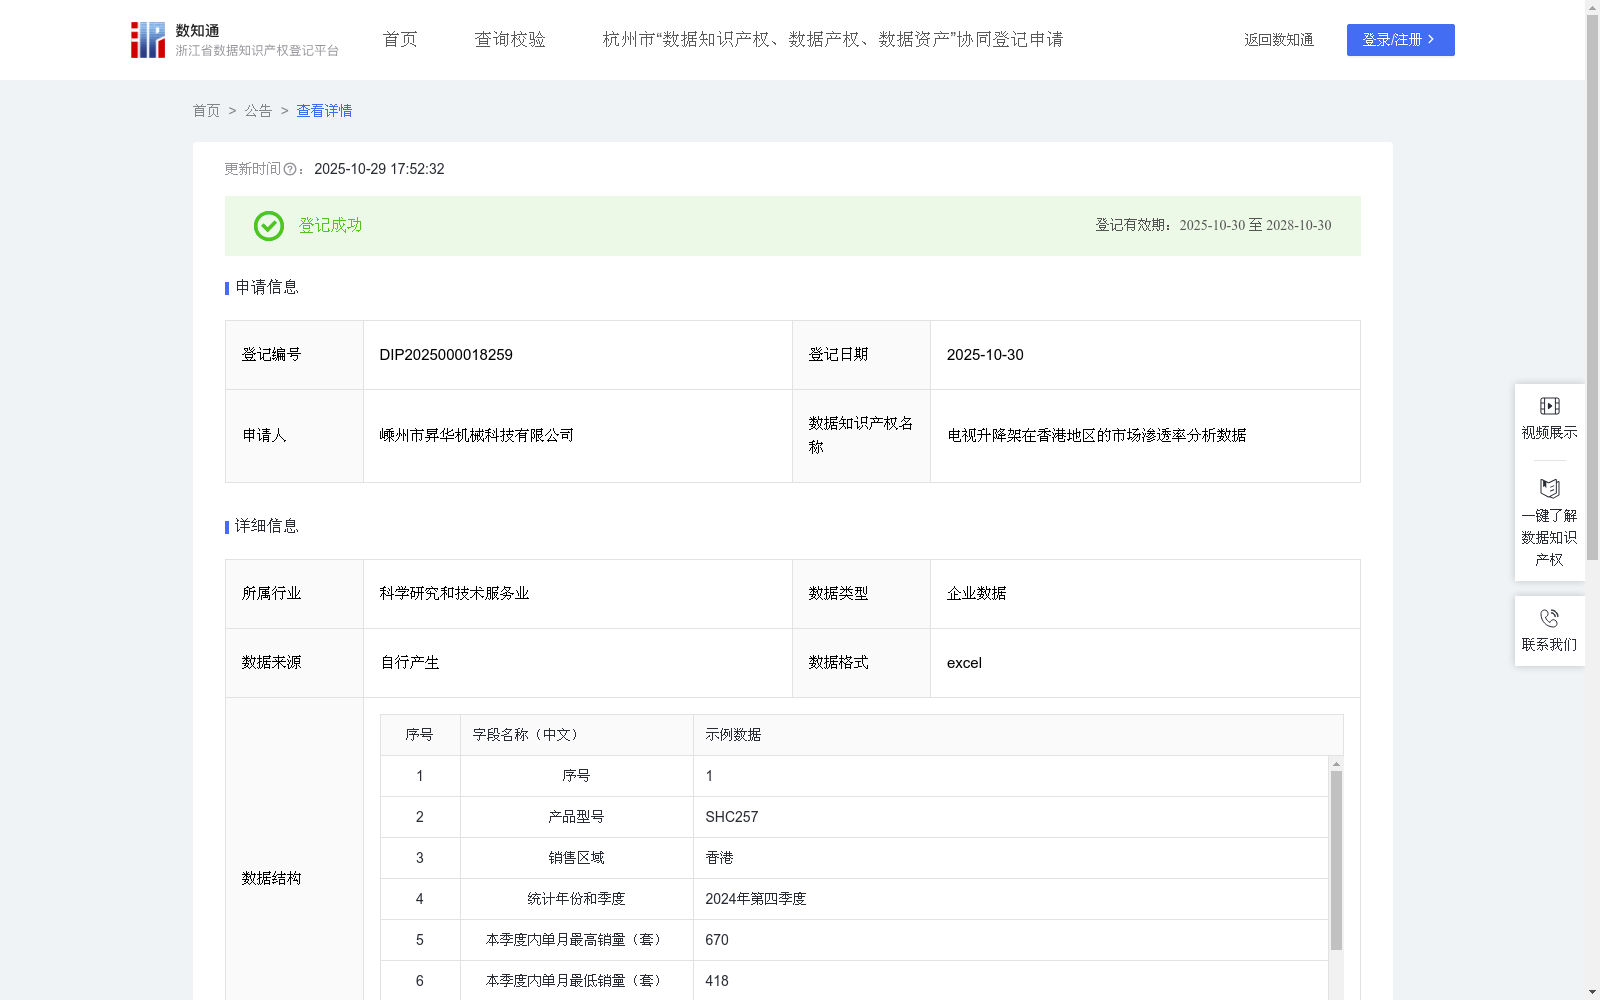
Task: Click the data structure table scrollbar
Action: [1336, 860]
